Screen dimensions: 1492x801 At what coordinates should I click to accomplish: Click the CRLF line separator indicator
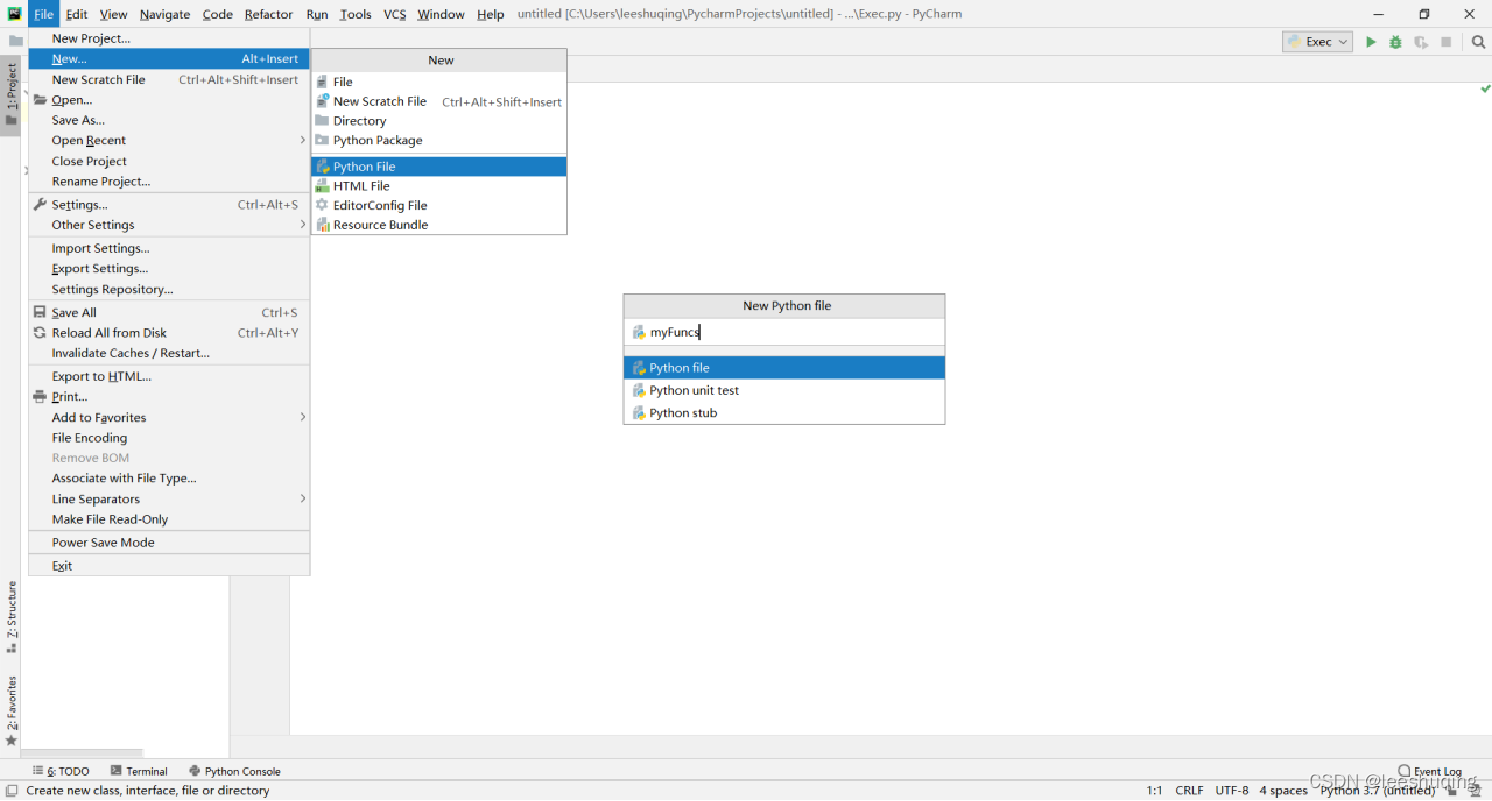[x=1189, y=790]
